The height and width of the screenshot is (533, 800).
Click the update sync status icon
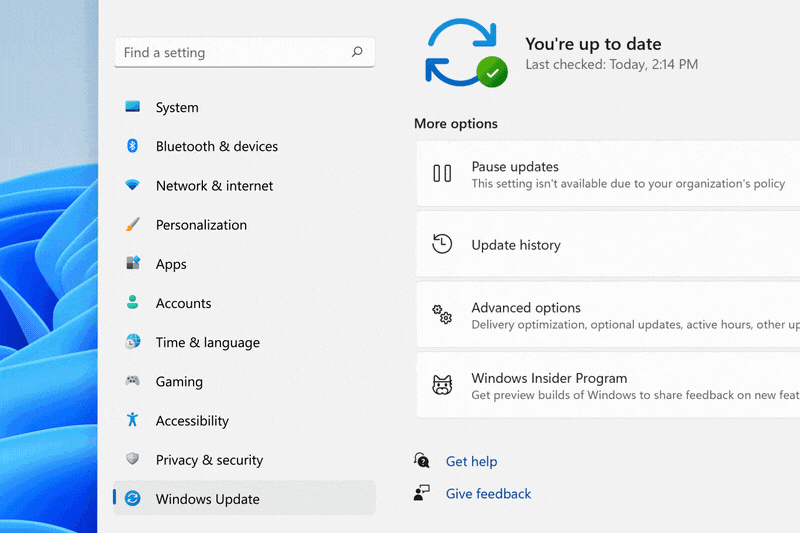coord(464,52)
